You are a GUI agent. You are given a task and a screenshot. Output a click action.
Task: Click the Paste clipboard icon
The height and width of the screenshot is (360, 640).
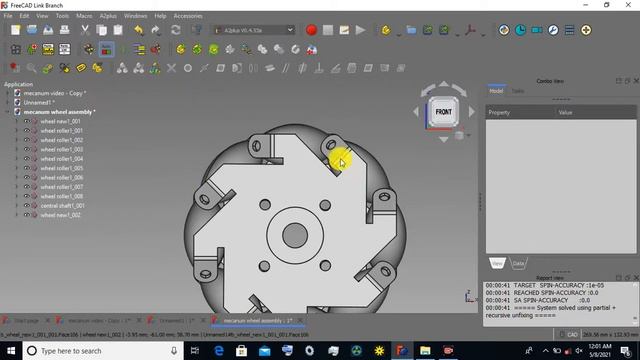(118, 30)
